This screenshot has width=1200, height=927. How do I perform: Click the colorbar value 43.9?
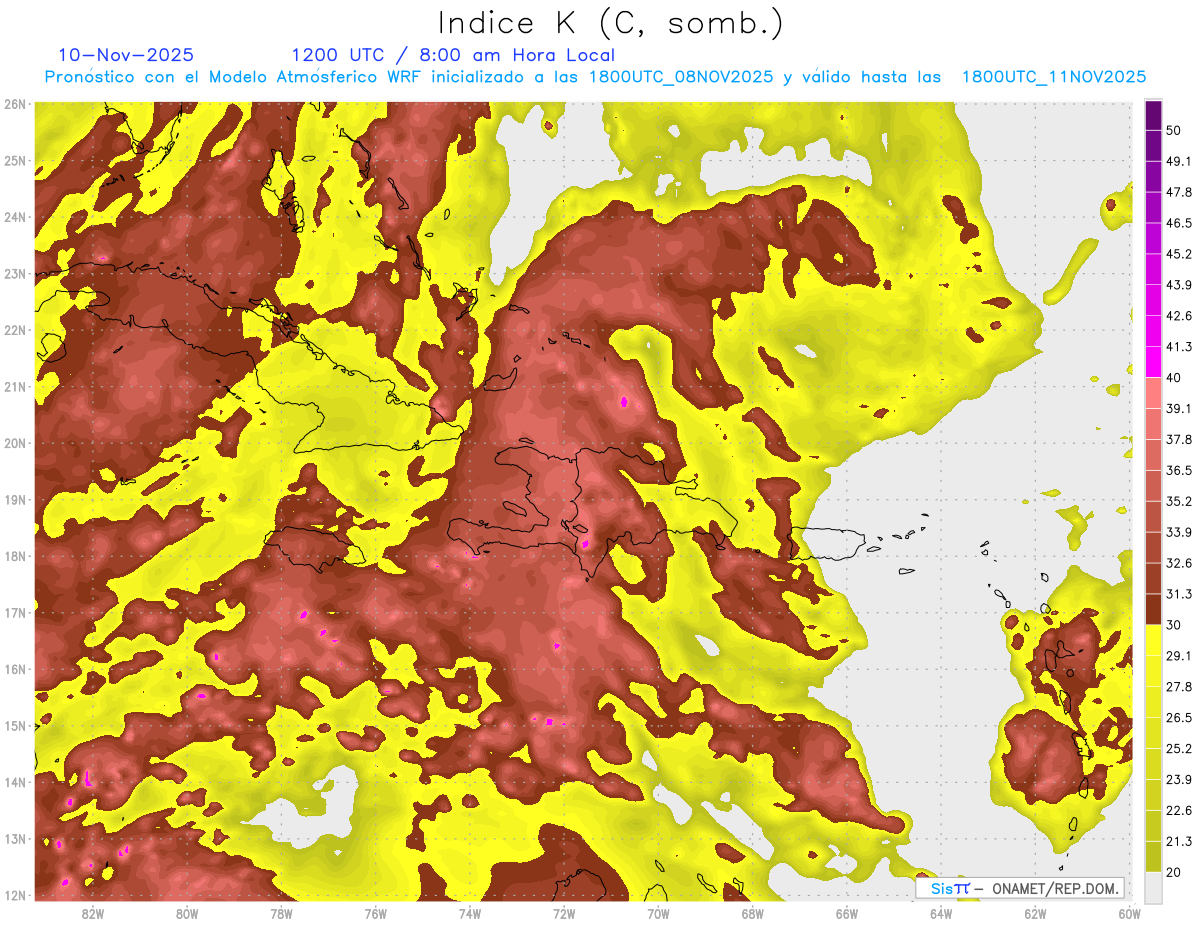(x=1179, y=285)
